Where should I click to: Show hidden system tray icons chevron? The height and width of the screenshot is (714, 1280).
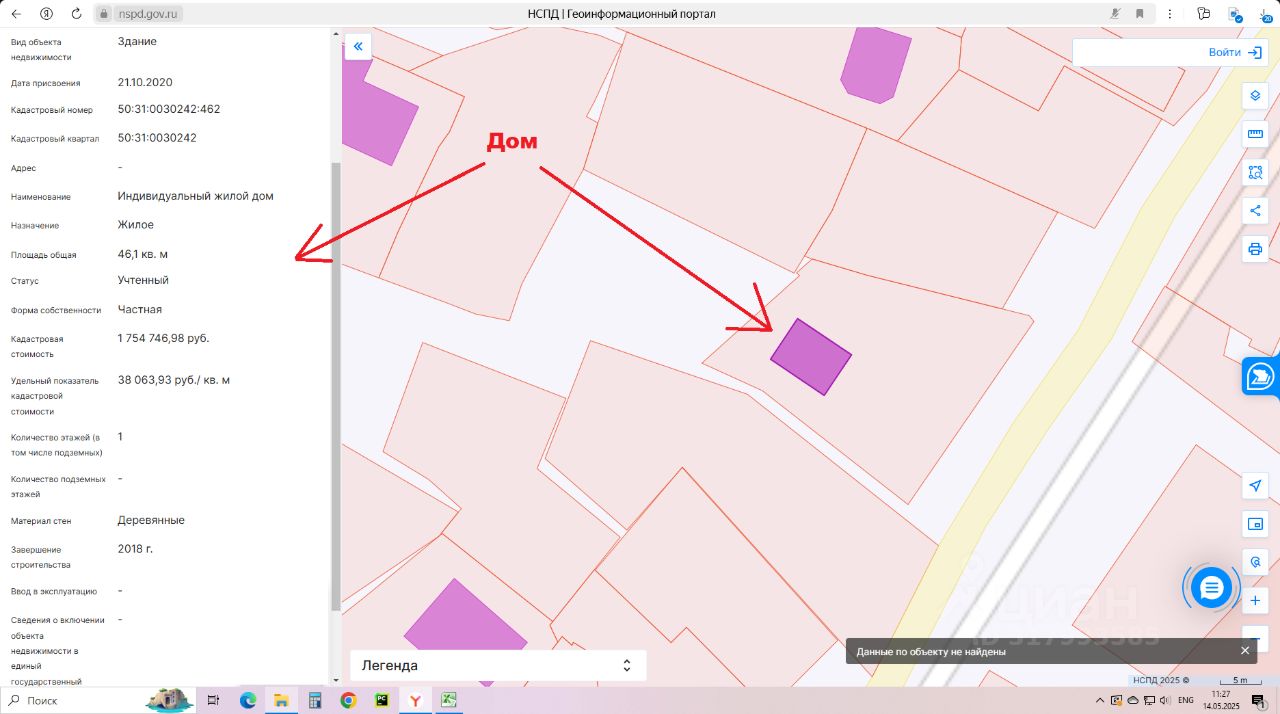click(x=1101, y=700)
